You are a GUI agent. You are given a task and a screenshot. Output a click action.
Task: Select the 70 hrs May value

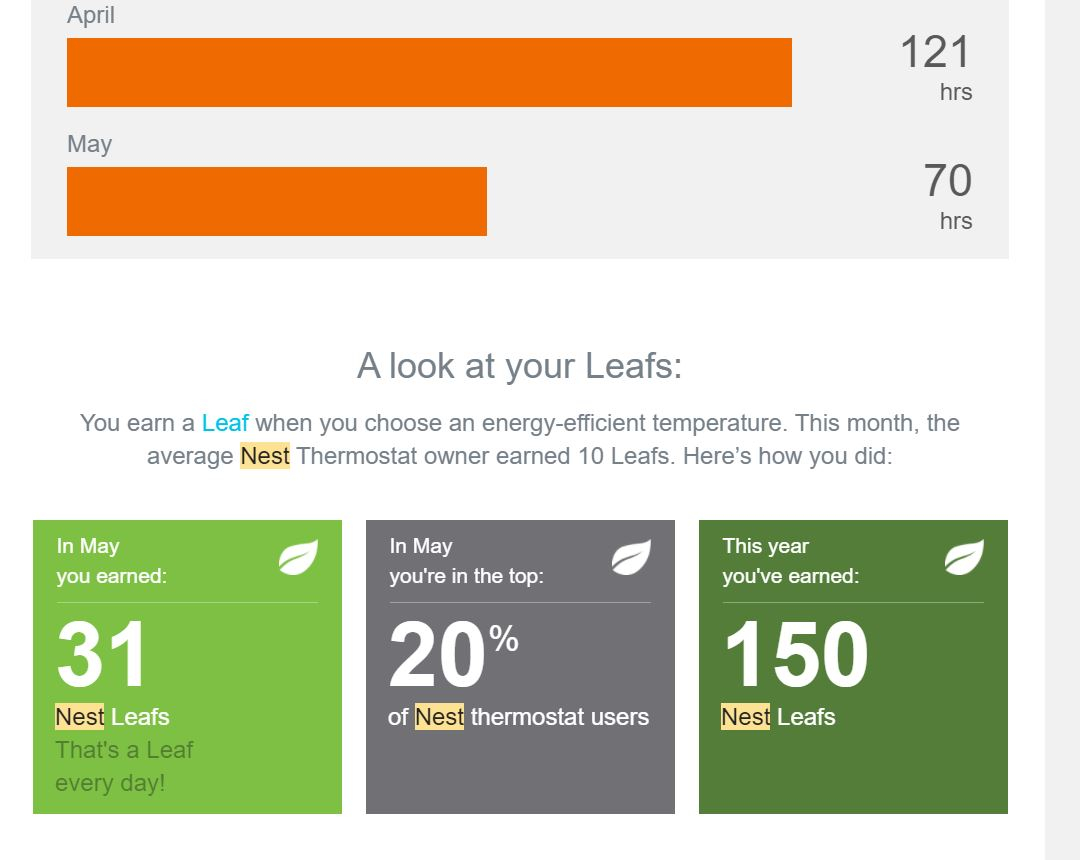pos(947,196)
